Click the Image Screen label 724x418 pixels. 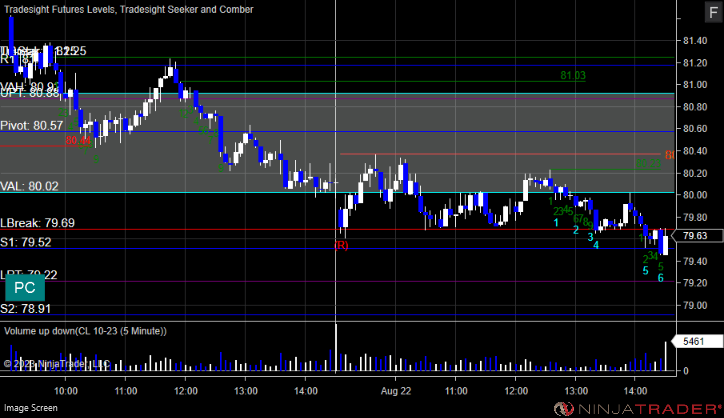point(31,408)
